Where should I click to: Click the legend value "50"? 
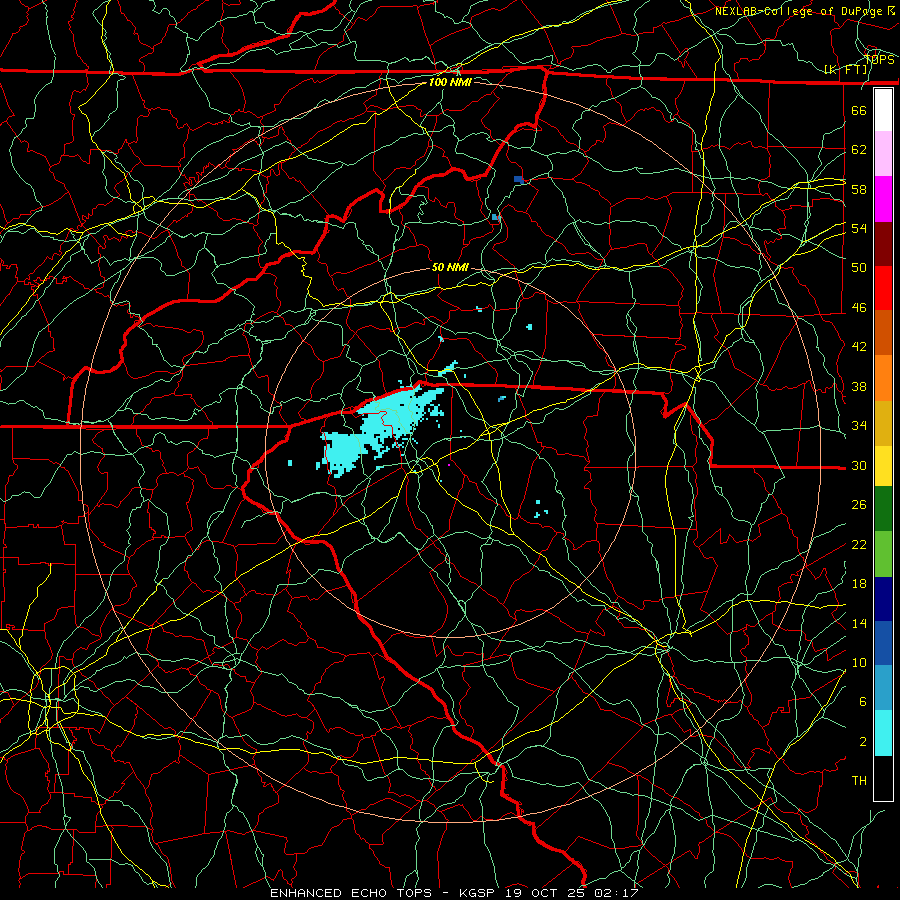859,268
